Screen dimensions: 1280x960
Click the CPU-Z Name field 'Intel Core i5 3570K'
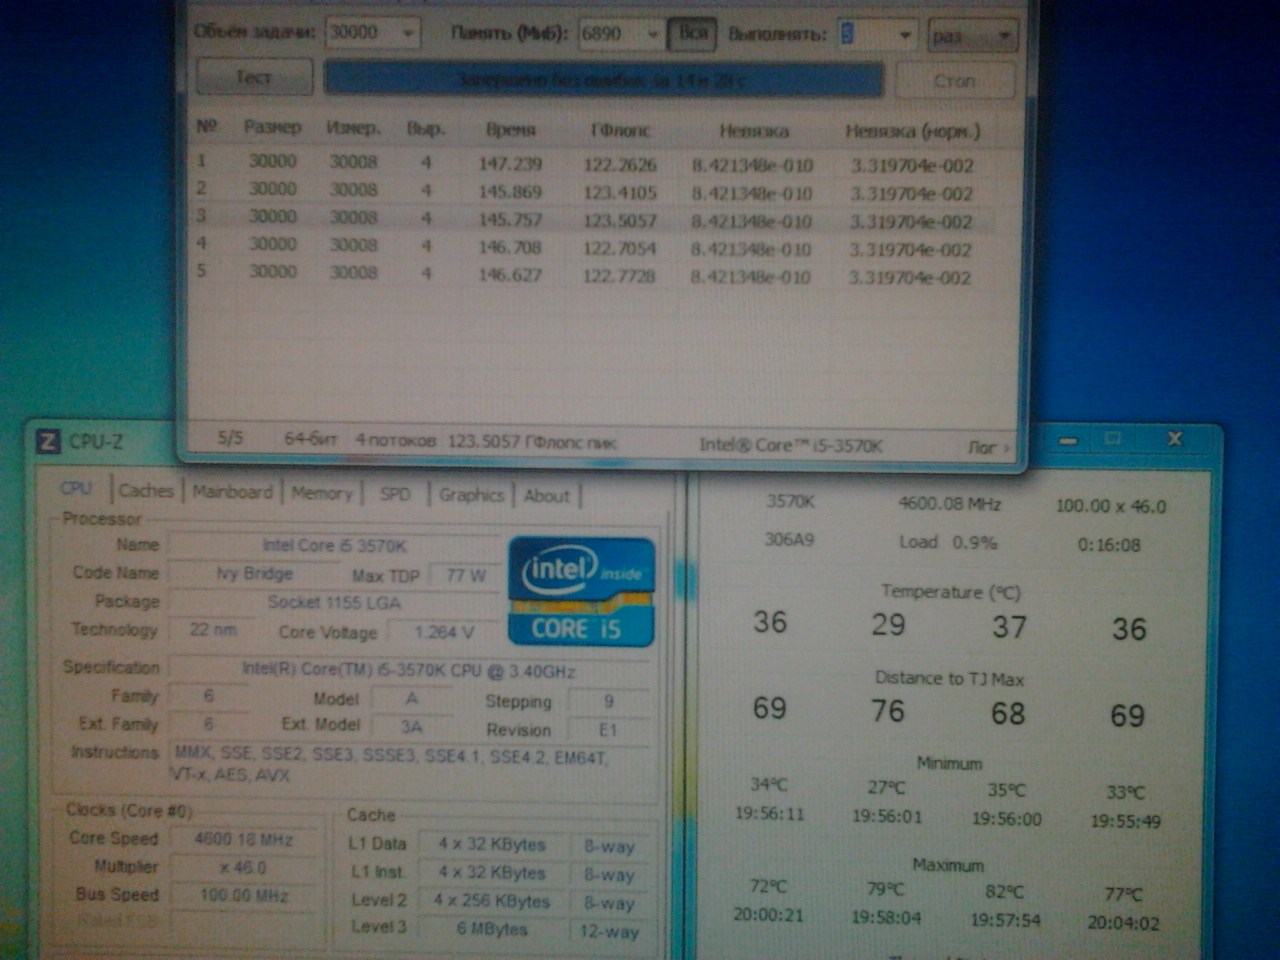[x=334, y=546]
